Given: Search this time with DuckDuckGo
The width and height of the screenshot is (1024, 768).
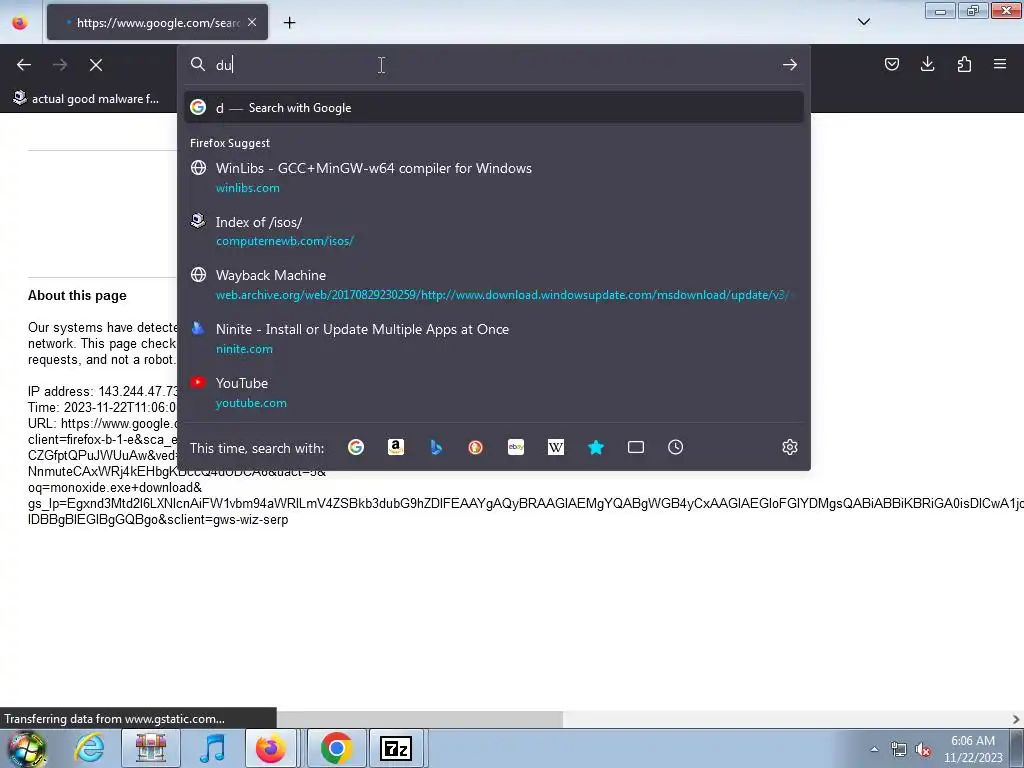Looking at the screenshot, I should click(x=475, y=447).
